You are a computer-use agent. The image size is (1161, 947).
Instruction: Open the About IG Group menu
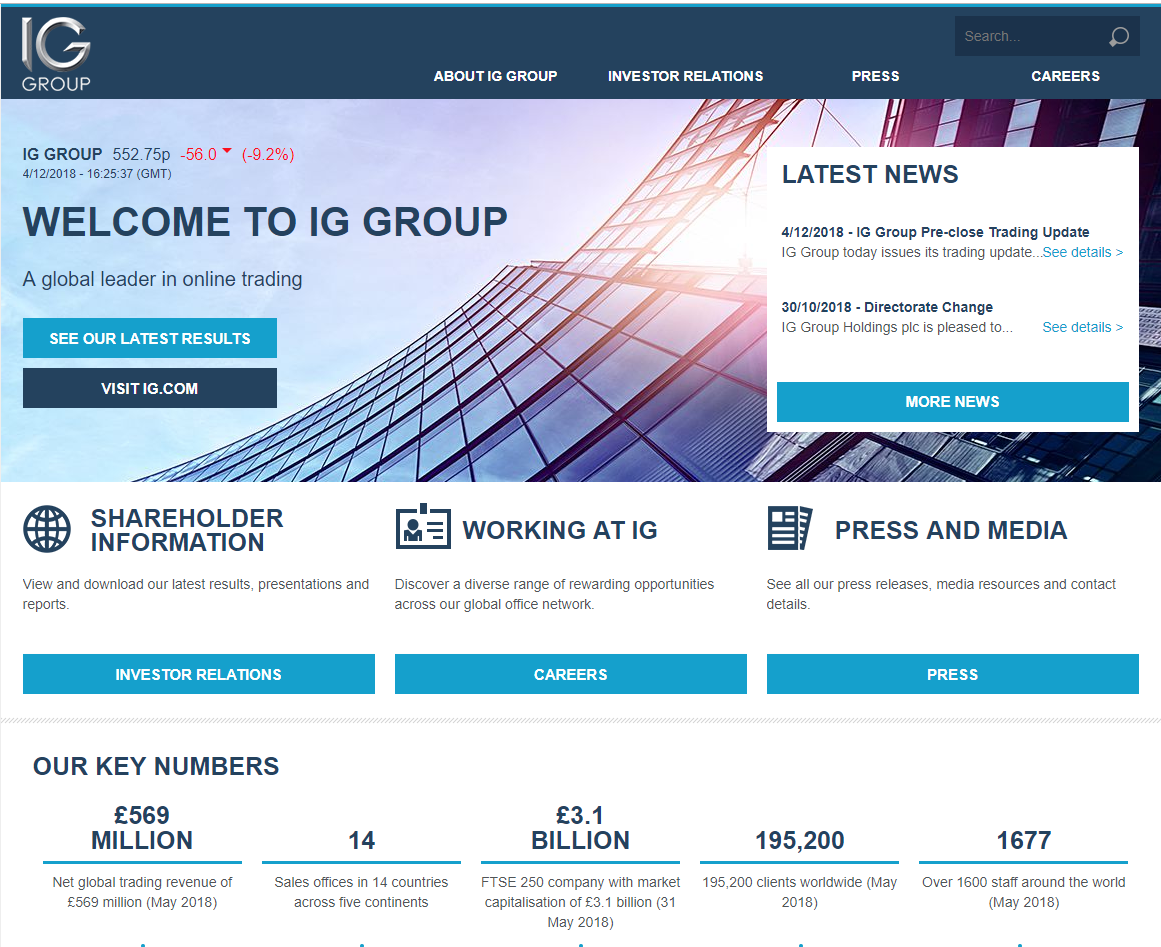click(495, 76)
